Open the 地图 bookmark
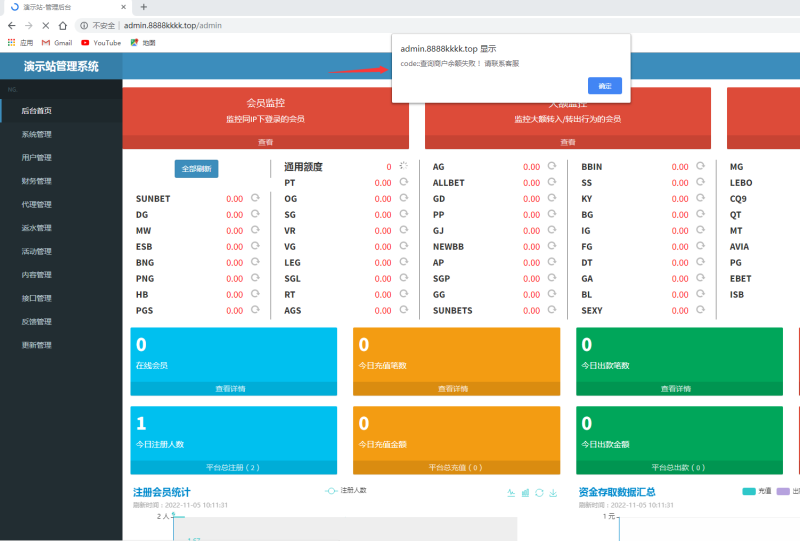 pos(143,43)
